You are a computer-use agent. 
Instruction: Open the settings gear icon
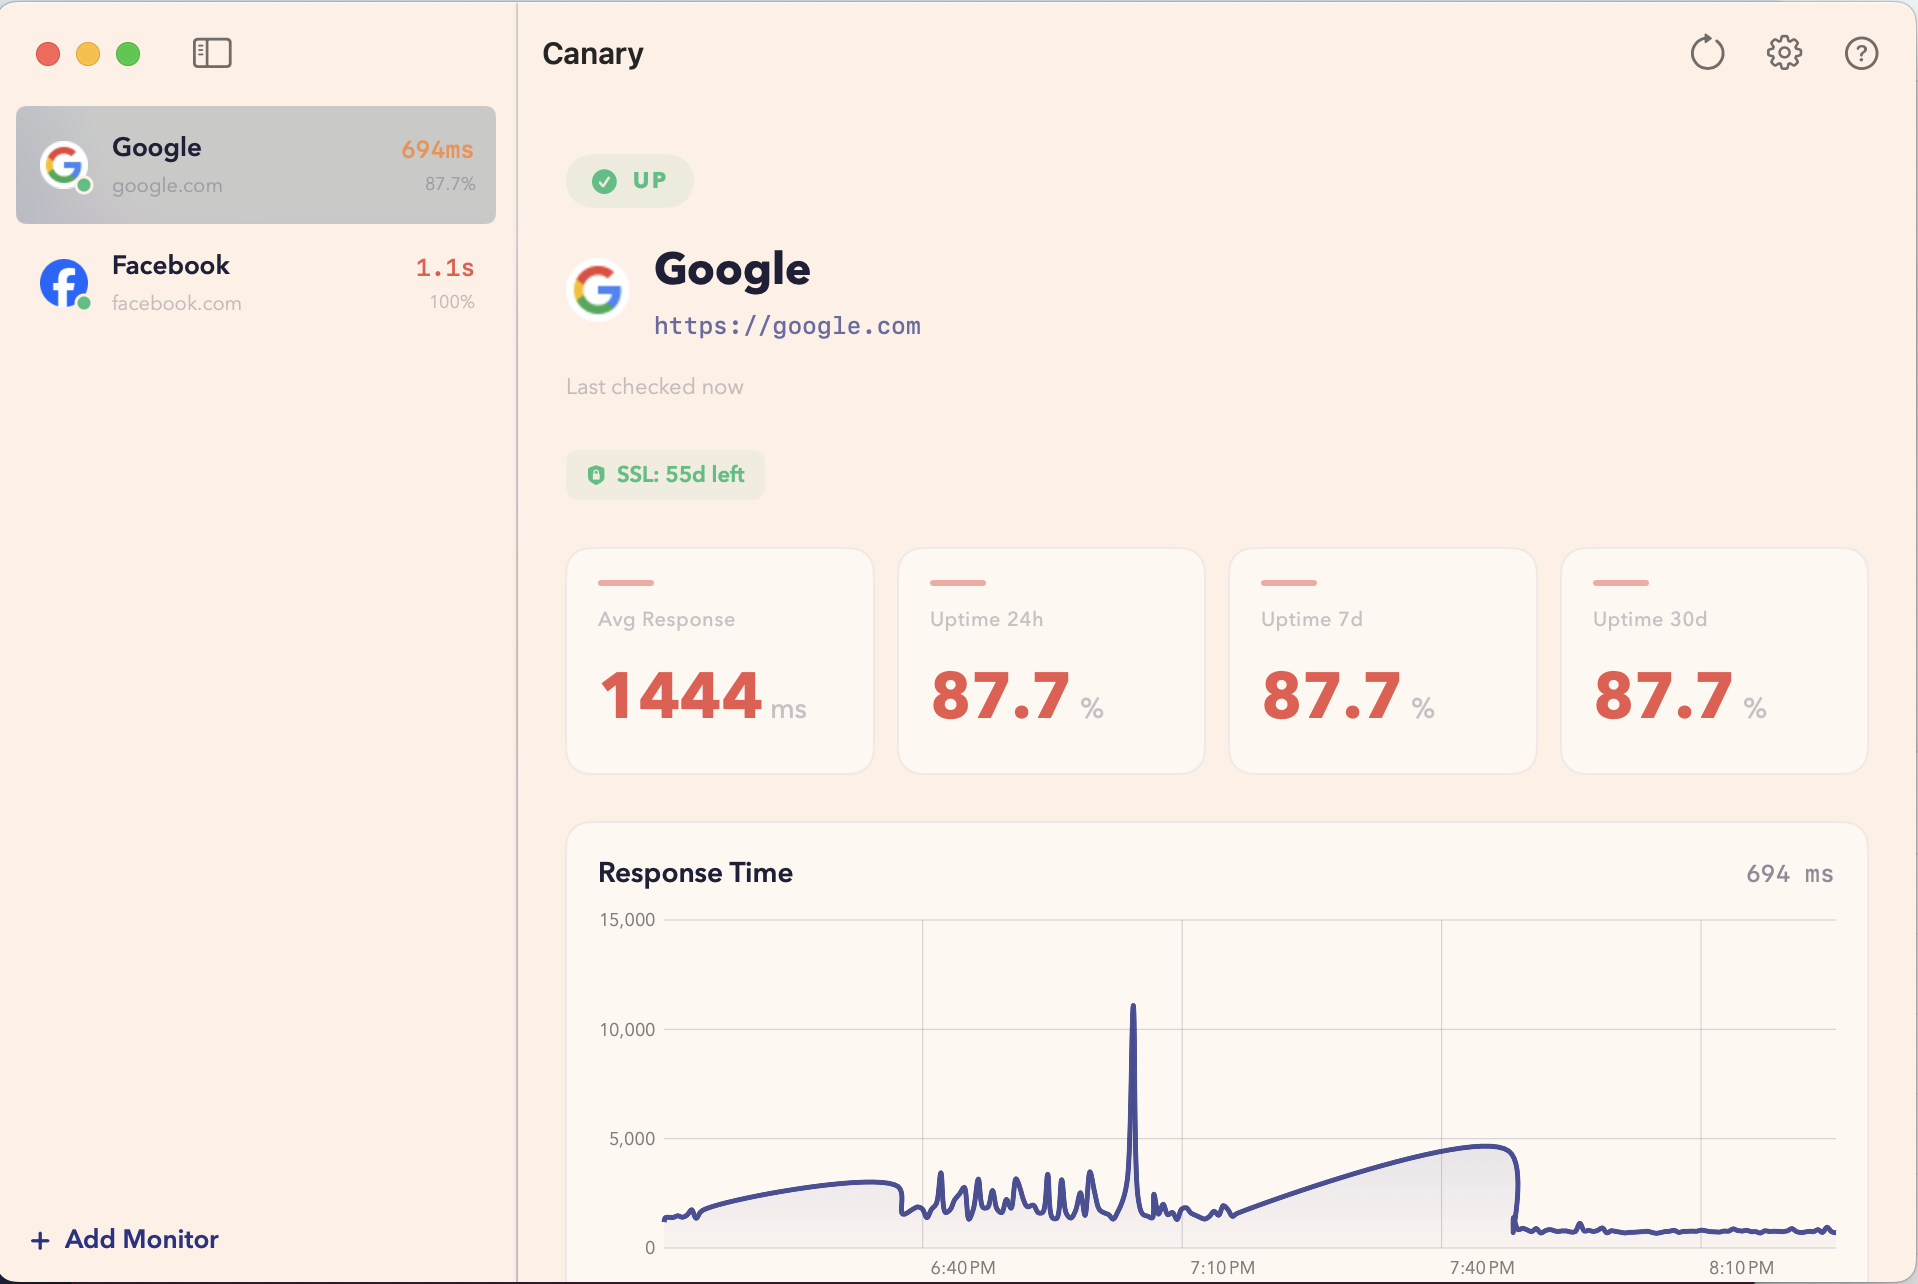pyautogui.click(x=1784, y=53)
